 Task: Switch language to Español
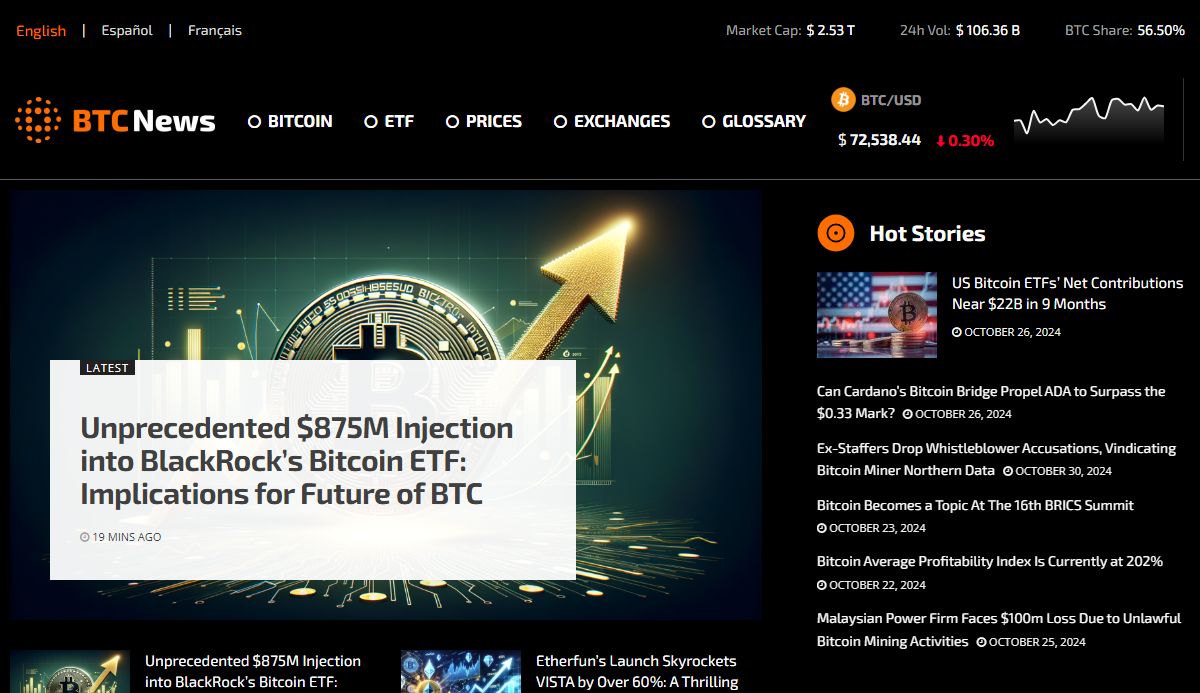pos(127,30)
